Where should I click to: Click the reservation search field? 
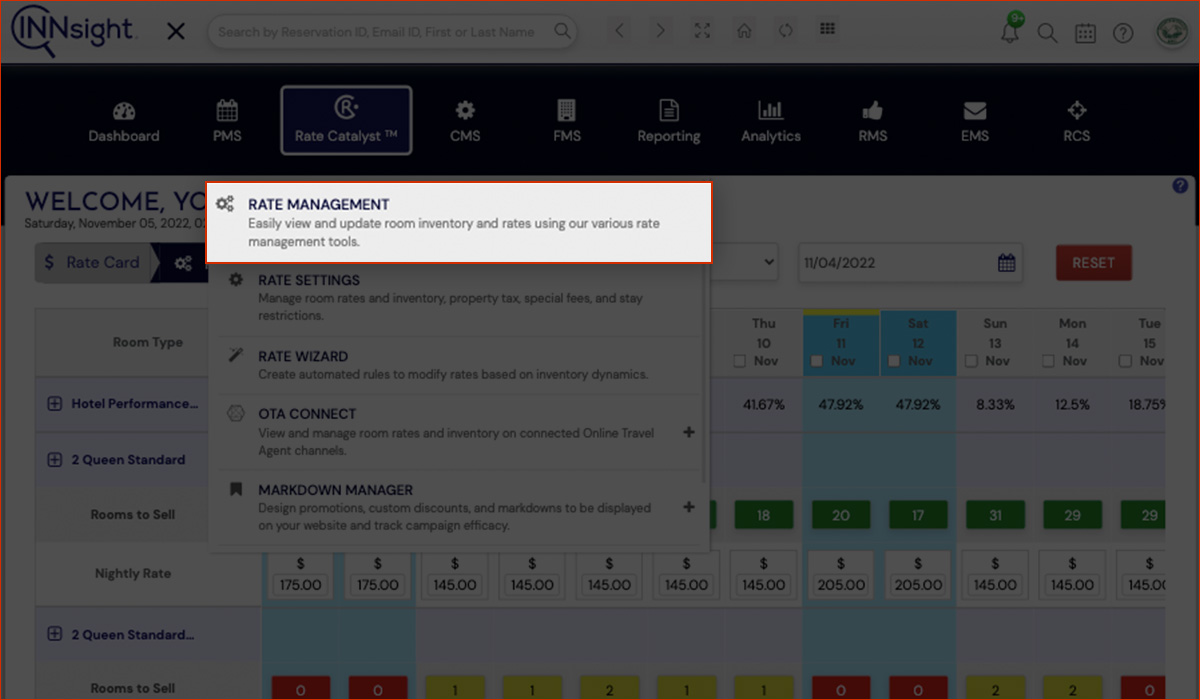(x=392, y=32)
